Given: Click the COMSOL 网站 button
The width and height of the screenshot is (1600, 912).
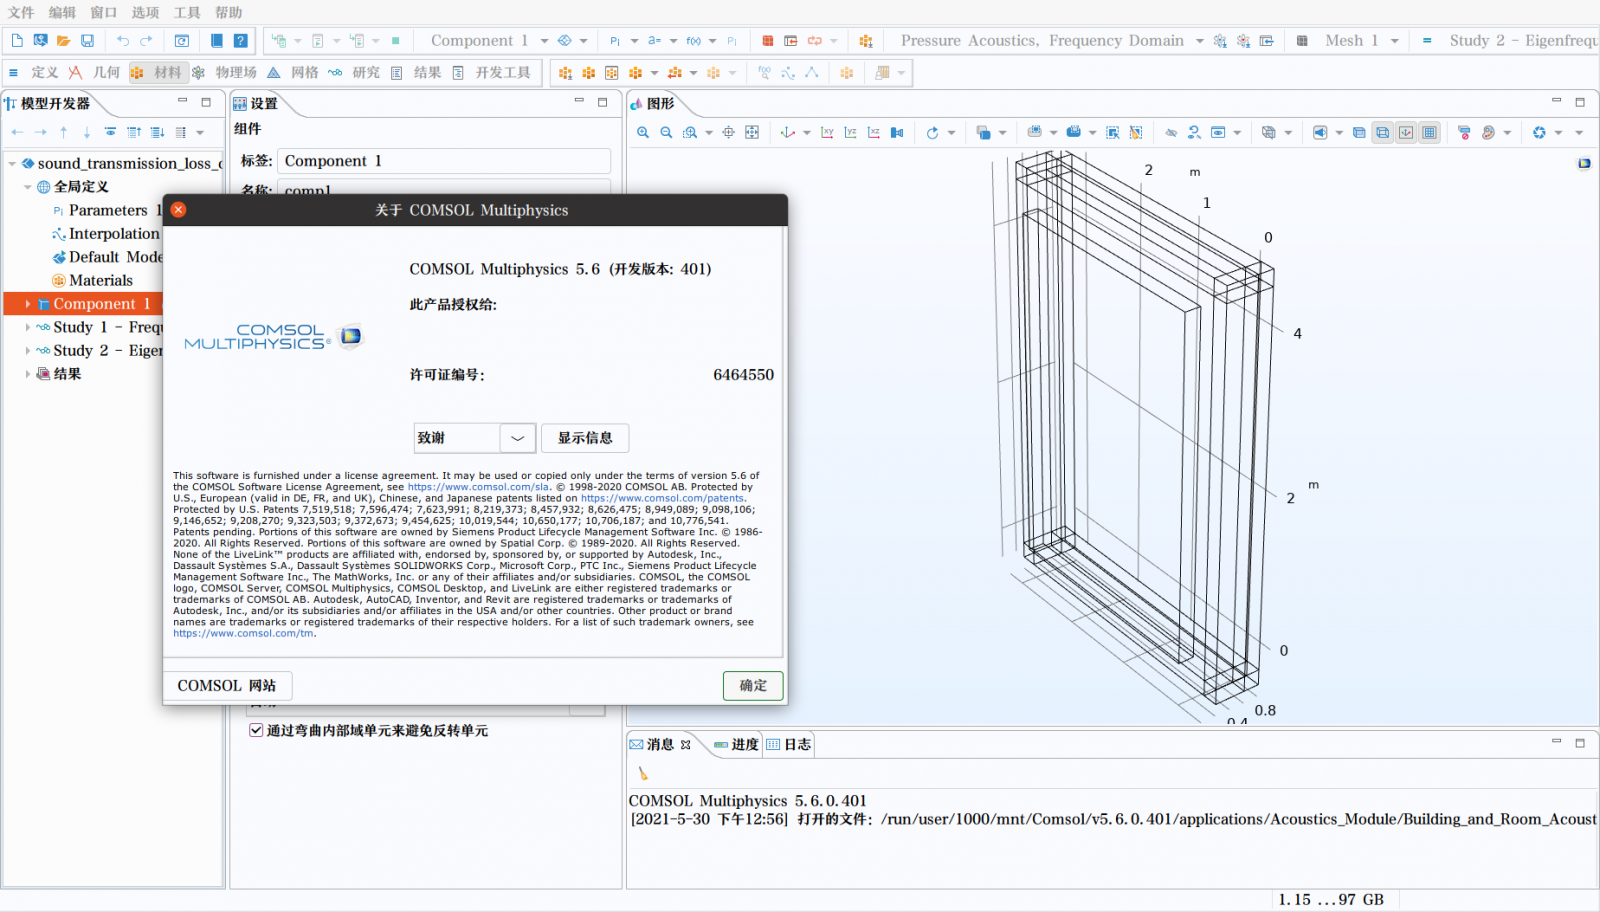Looking at the screenshot, I should (227, 685).
